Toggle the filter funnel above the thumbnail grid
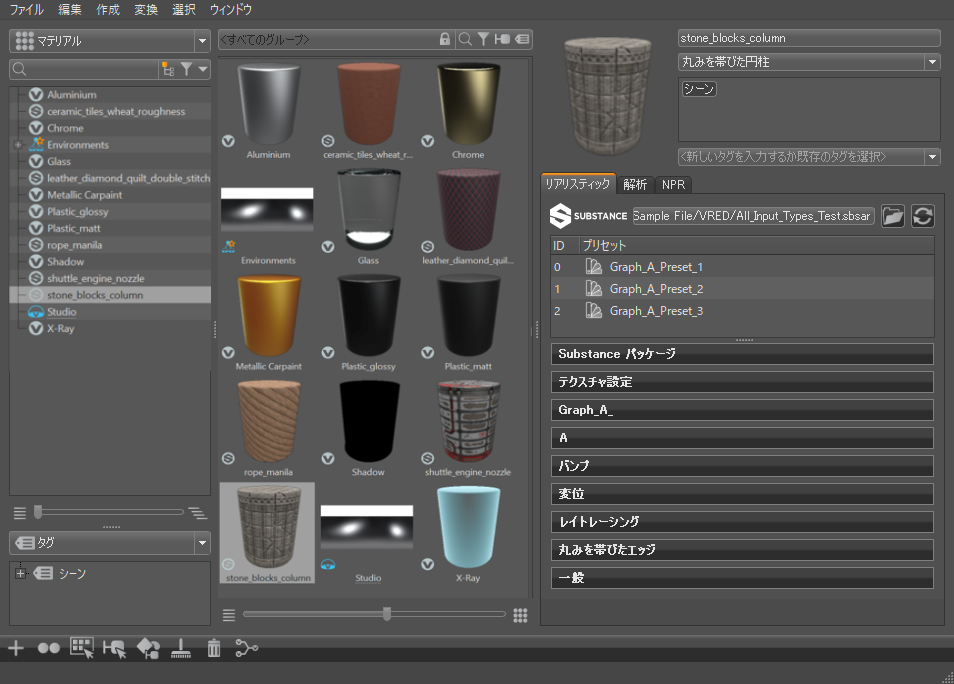The width and height of the screenshot is (954, 684). pyautogui.click(x=483, y=39)
